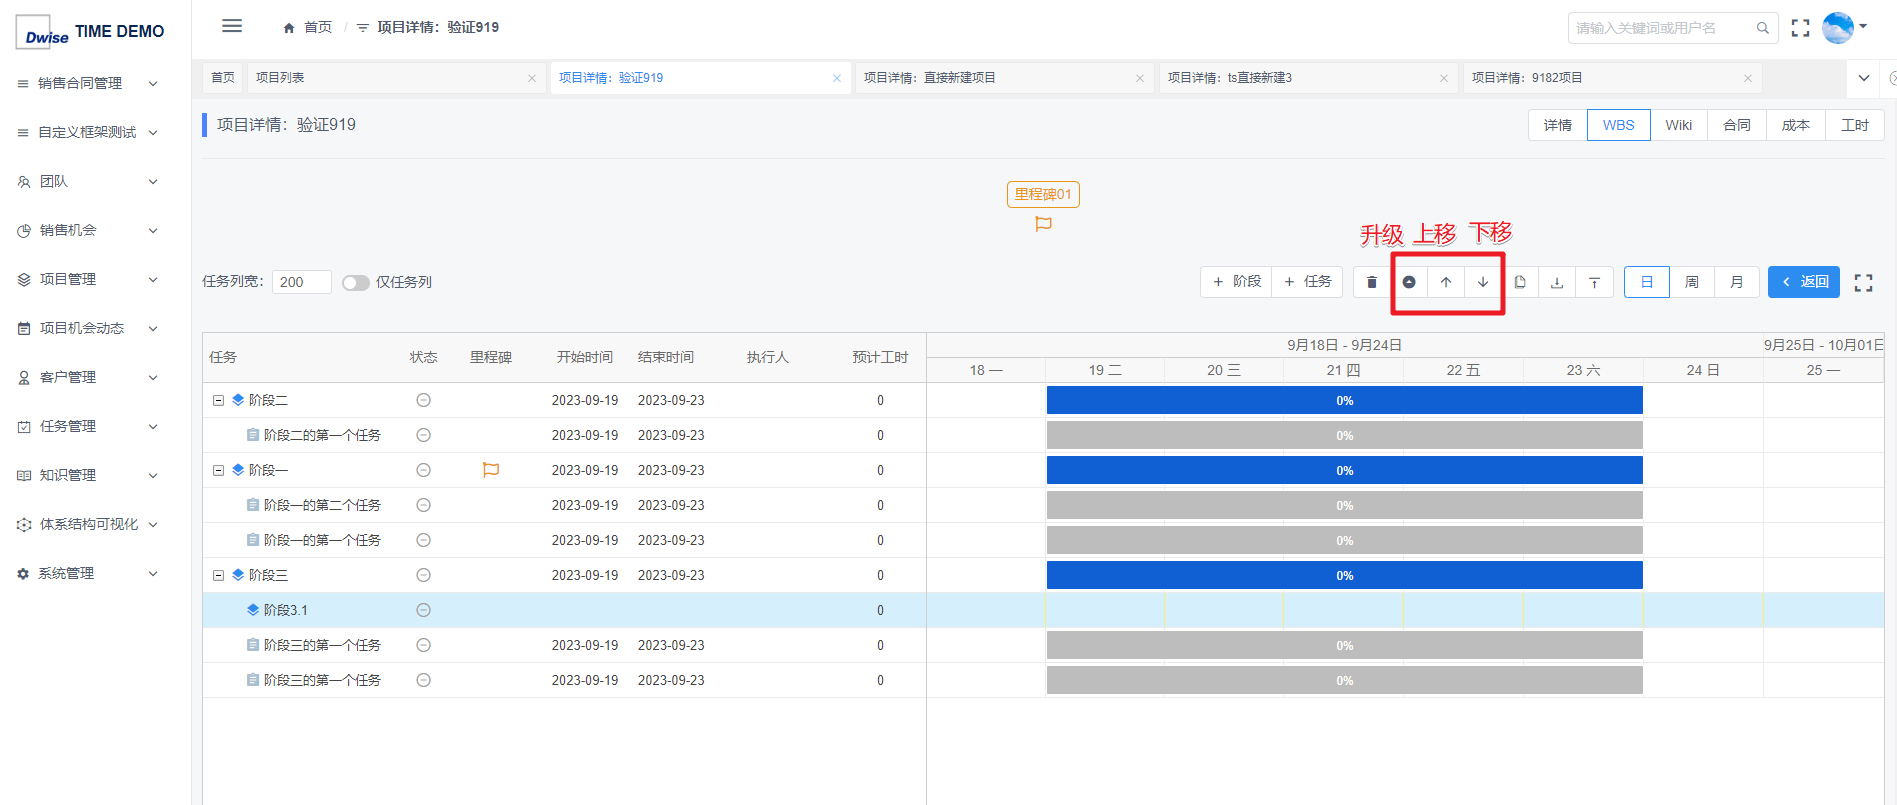Screen dimensions: 1897x805
Task: Add a new task with the + 任务 button
Action: coord(1308,282)
